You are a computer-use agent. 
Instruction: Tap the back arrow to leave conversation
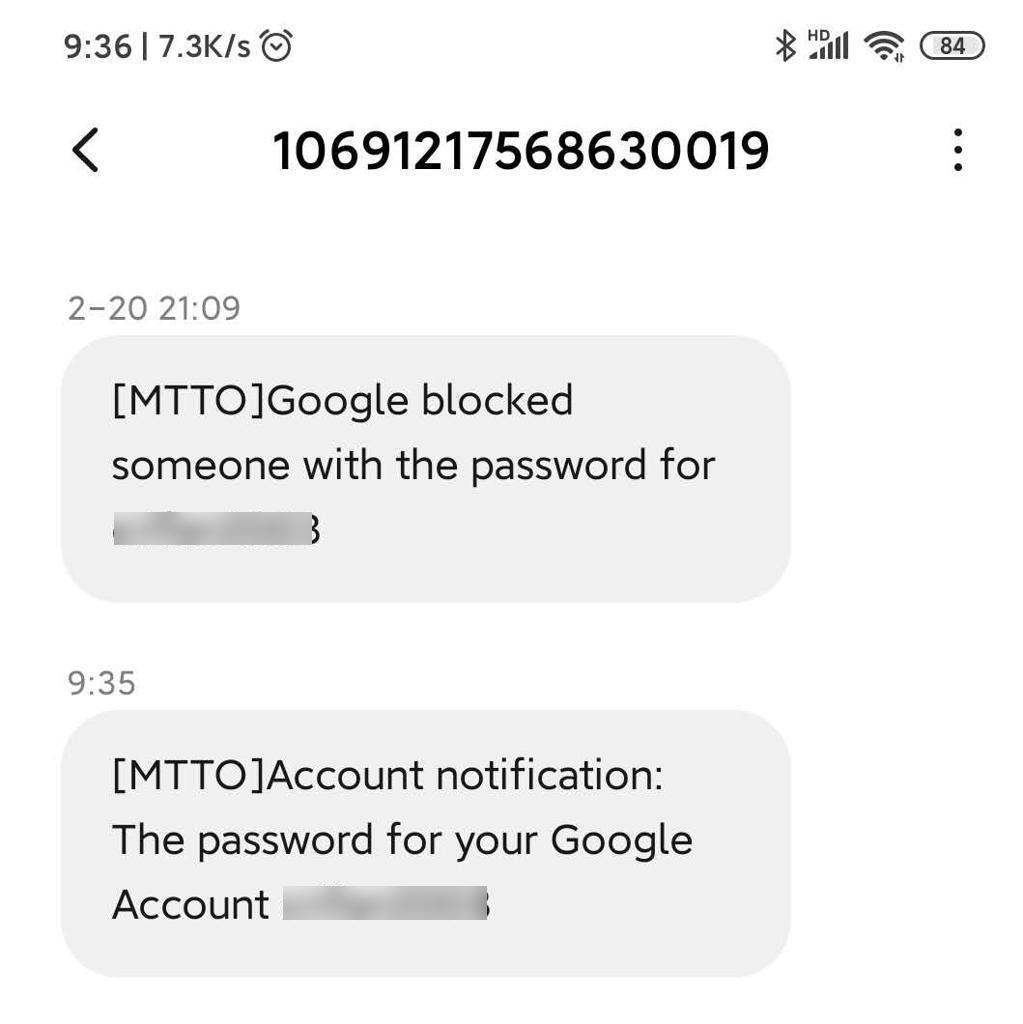tap(86, 151)
